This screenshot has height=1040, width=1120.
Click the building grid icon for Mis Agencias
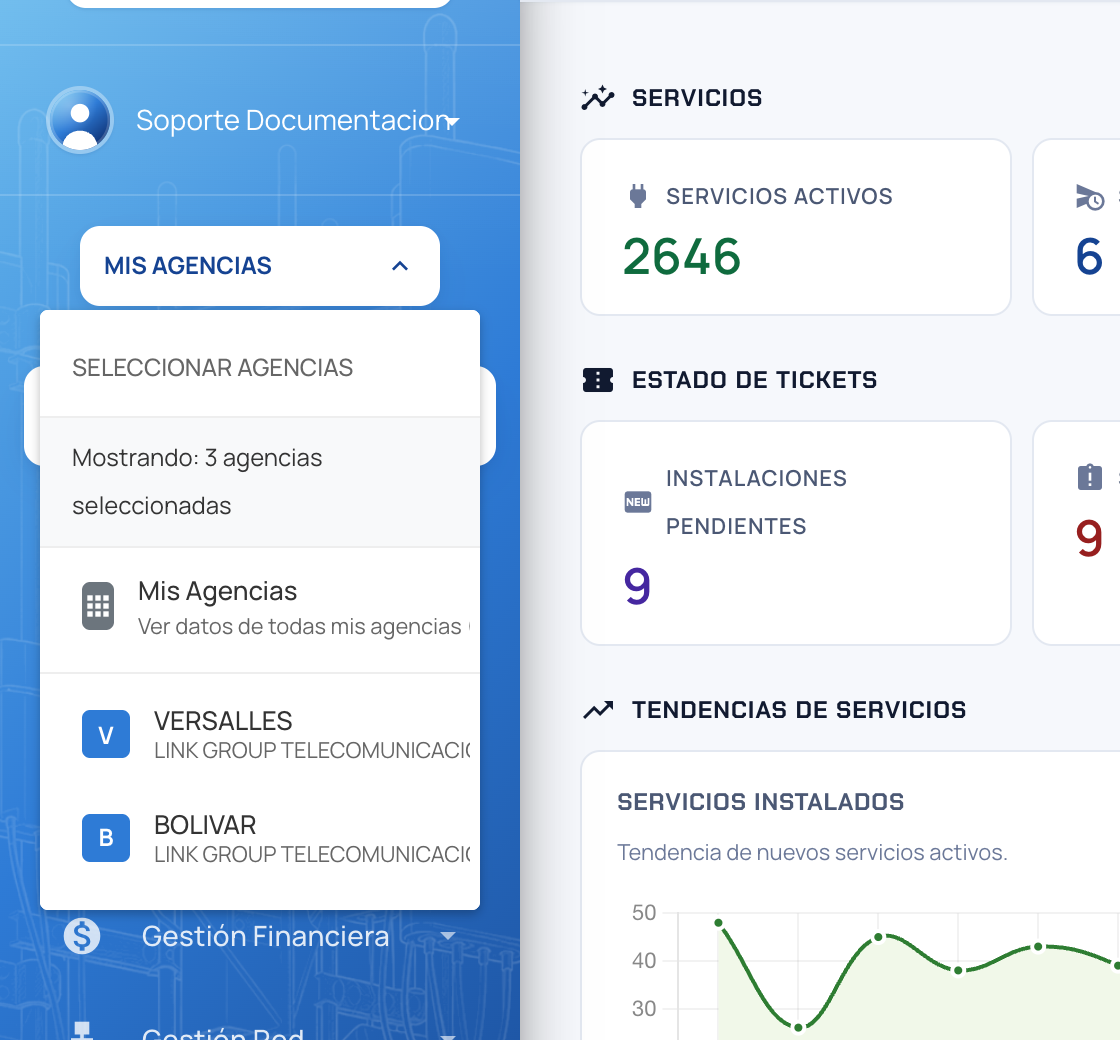[x=98, y=606]
